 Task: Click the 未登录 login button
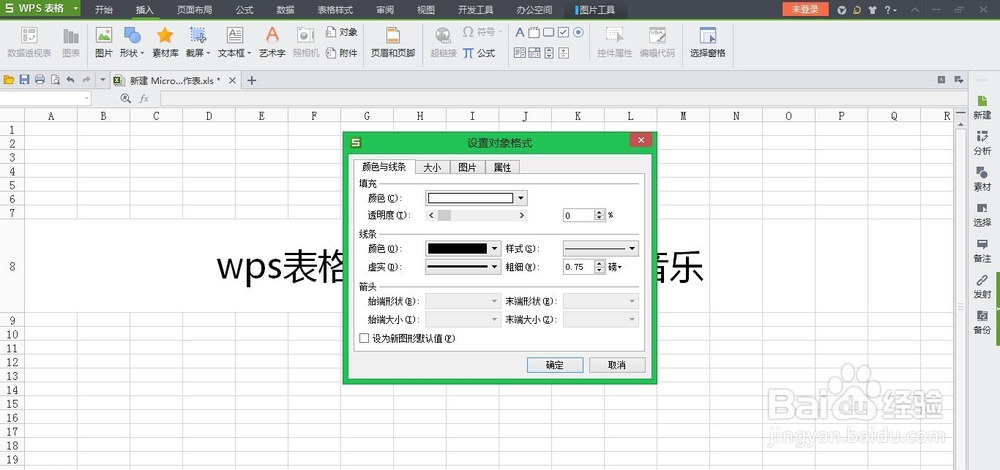coord(805,9)
